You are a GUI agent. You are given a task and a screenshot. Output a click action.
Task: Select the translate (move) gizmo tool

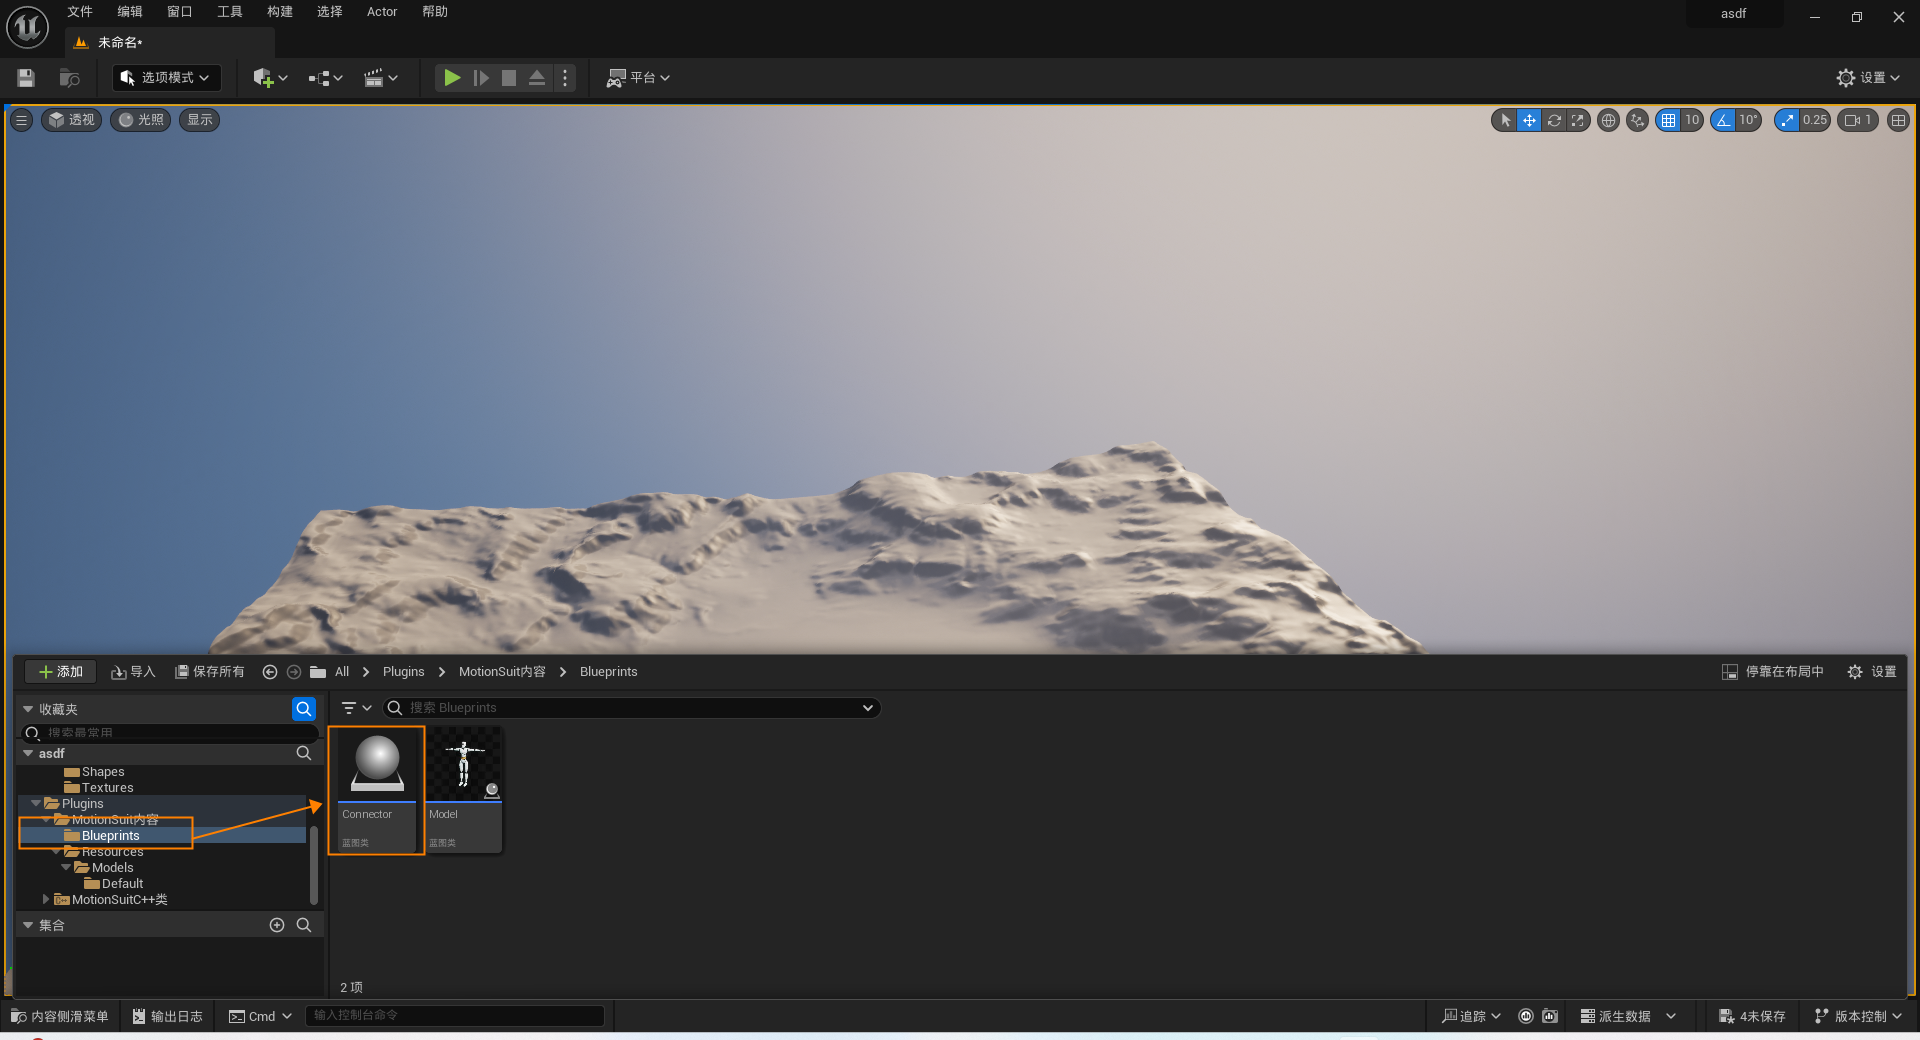coord(1529,120)
